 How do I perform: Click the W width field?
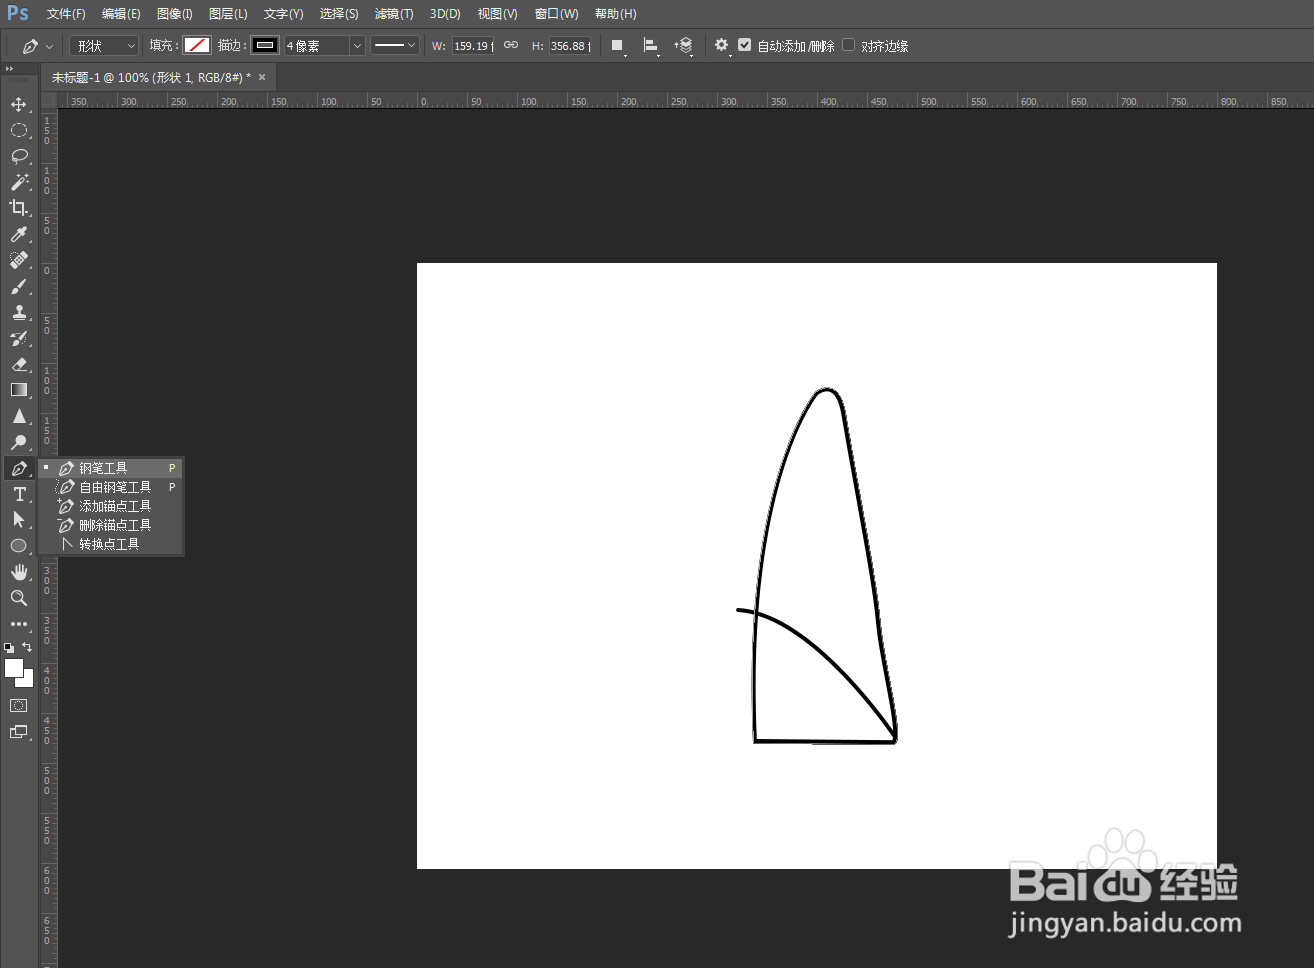click(473, 46)
